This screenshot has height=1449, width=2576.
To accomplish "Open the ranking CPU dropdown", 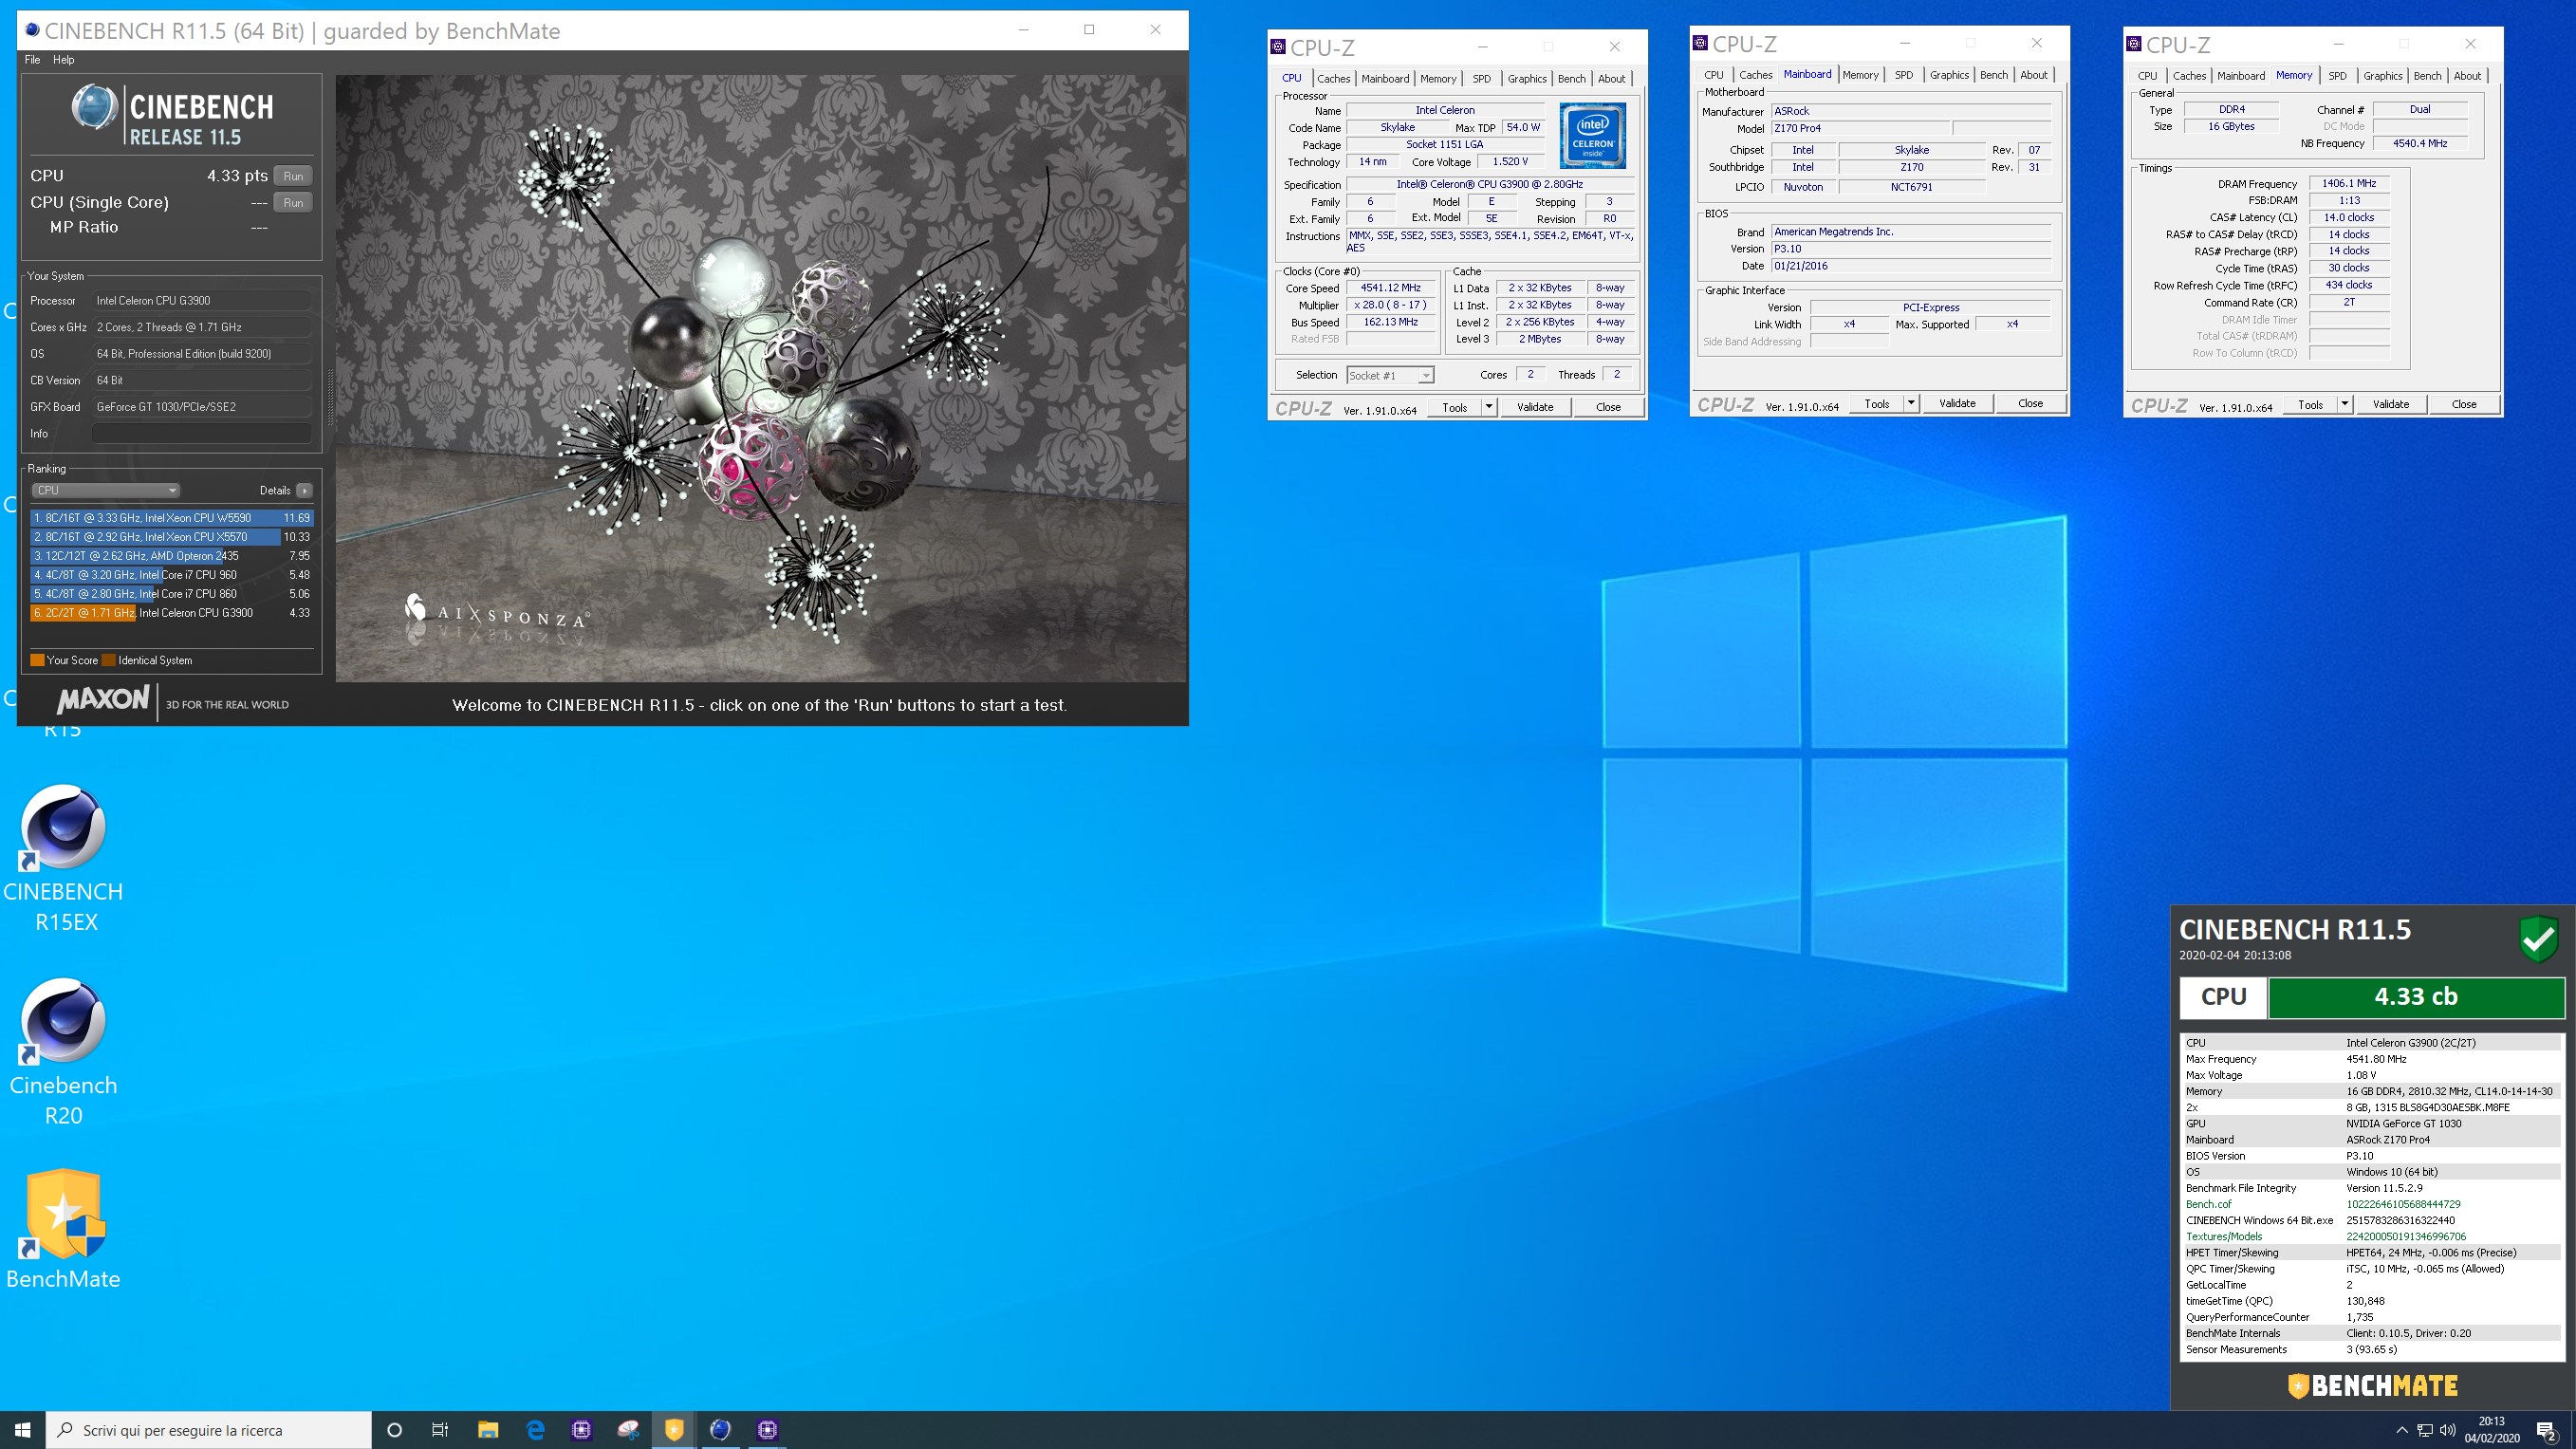I will tap(105, 490).
